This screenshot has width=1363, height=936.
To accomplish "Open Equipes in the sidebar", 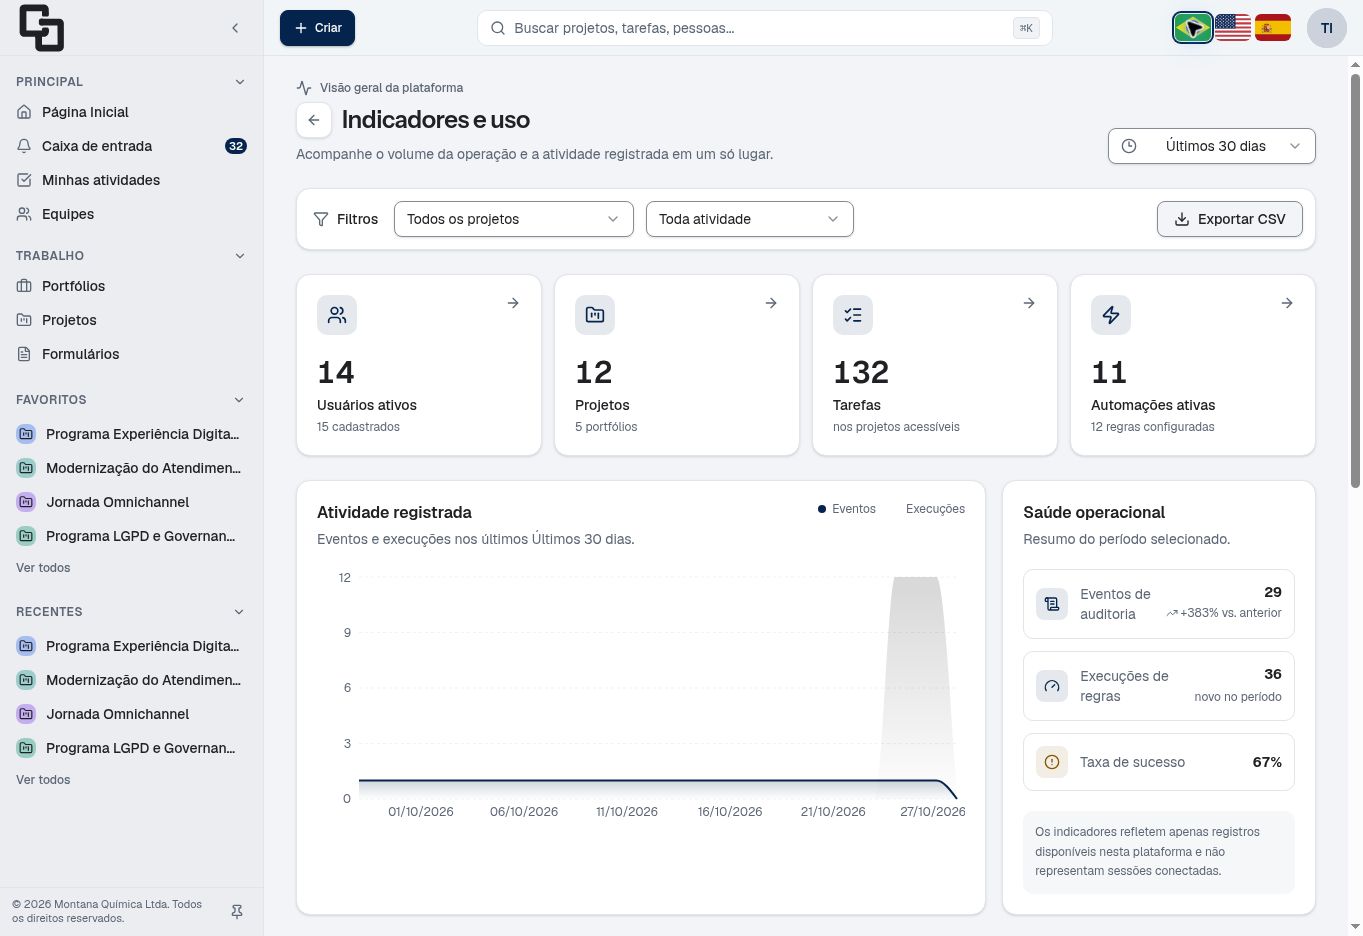I will [x=131, y=214].
